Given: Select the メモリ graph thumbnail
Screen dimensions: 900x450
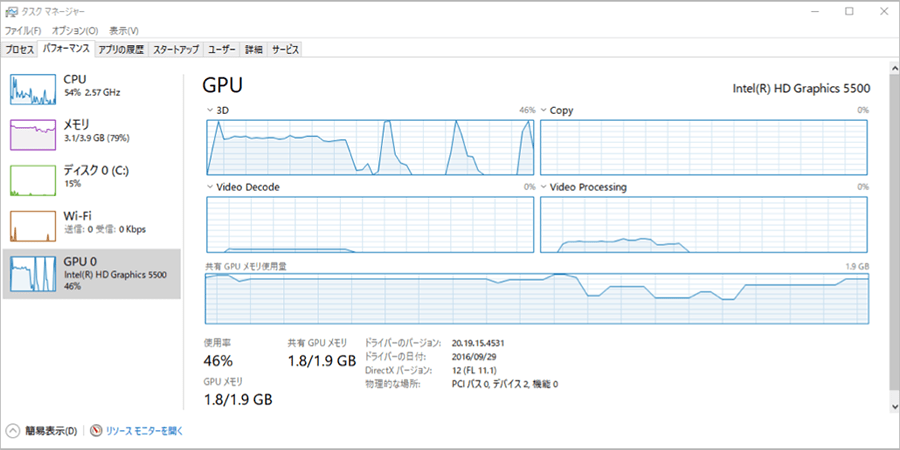Looking at the screenshot, I should [33, 134].
